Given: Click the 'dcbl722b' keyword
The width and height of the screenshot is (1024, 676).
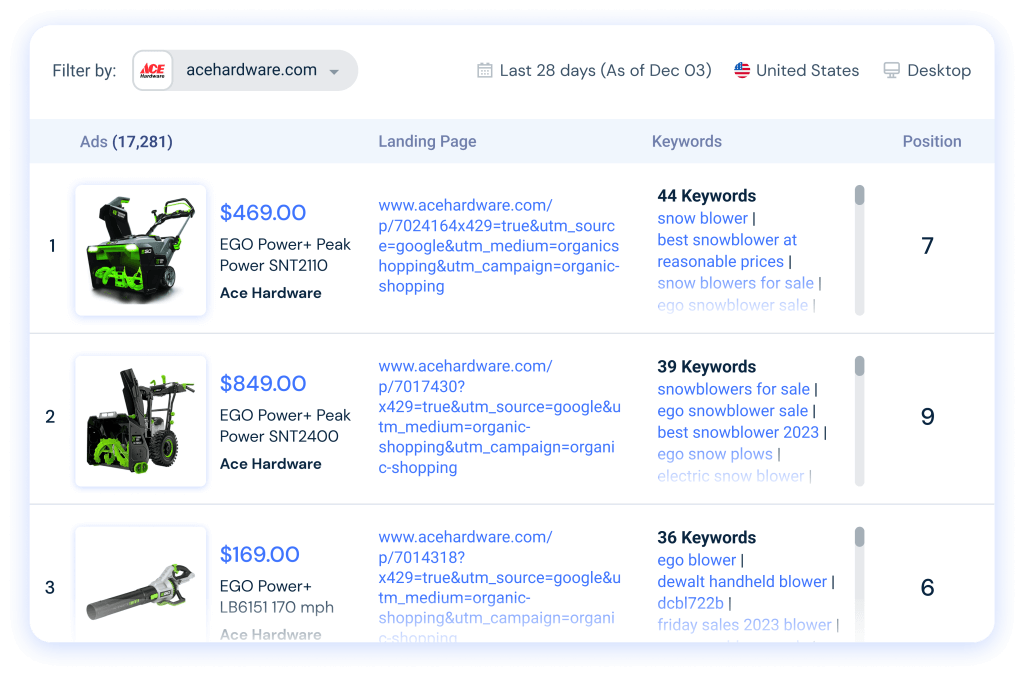Looking at the screenshot, I should pos(690,604).
